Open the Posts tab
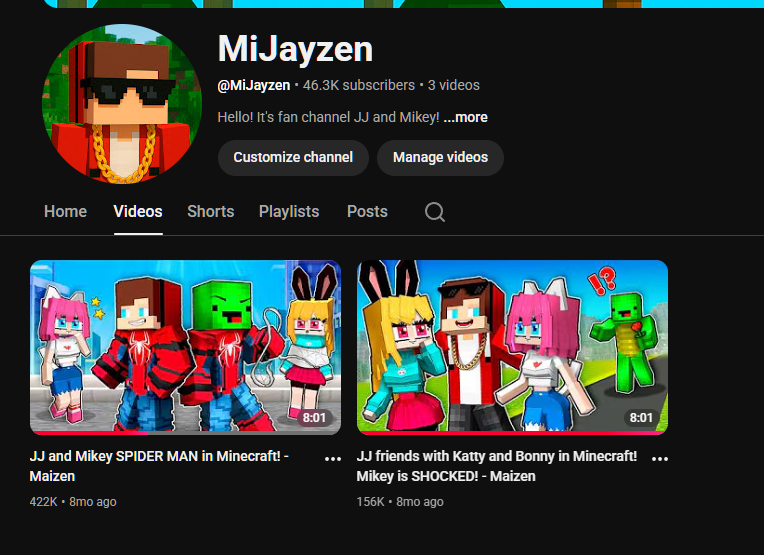The width and height of the screenshot is (764, 555). [367, 211]
